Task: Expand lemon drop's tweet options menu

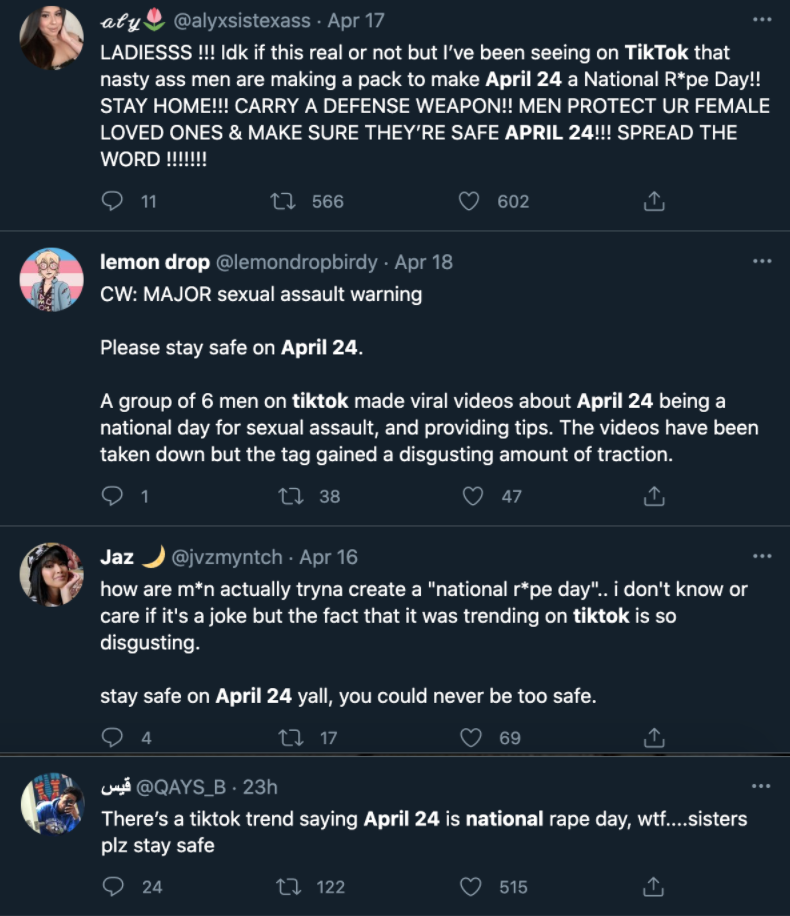Action: tap(762, 262)
